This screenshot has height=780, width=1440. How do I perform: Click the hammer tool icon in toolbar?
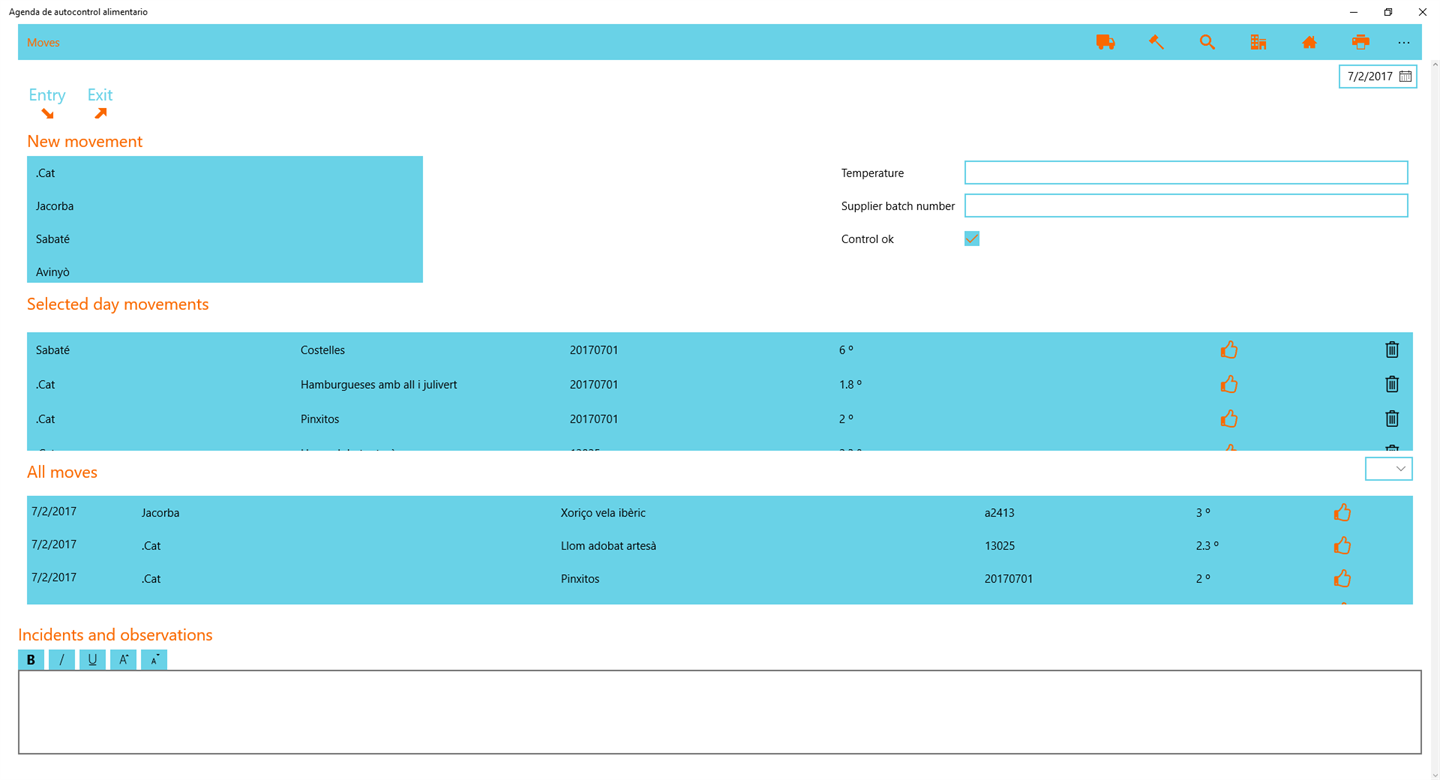point(1156,42)
